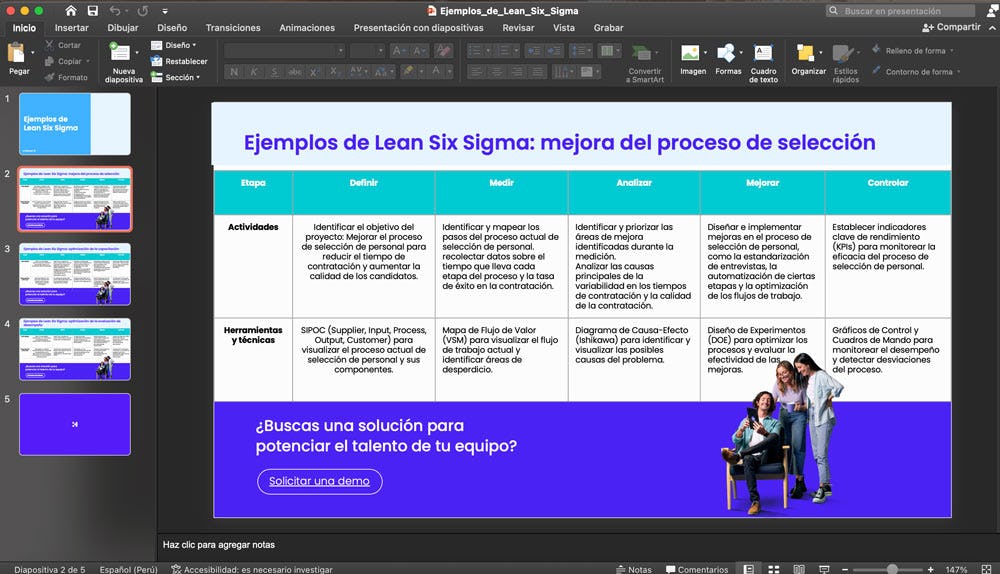Image resolution: width=1000 pixels, height=574 pixels.
Task: Toggle superscript formatting
Action: click(314, 72)
